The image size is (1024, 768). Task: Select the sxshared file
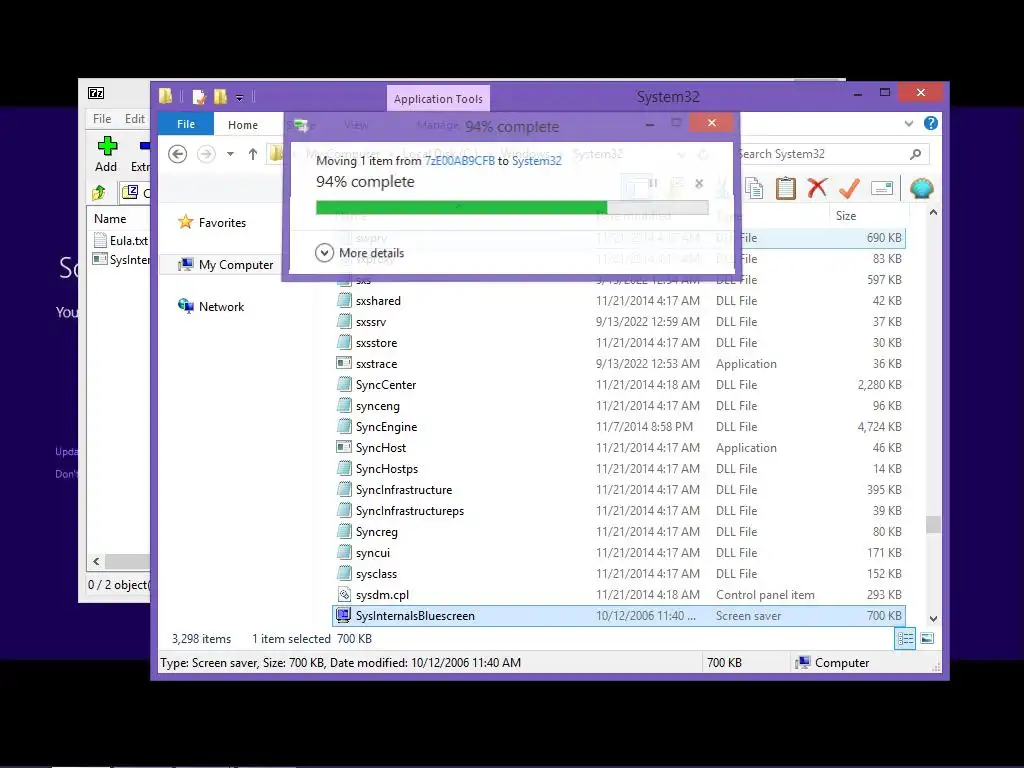[x=619, y=300]
